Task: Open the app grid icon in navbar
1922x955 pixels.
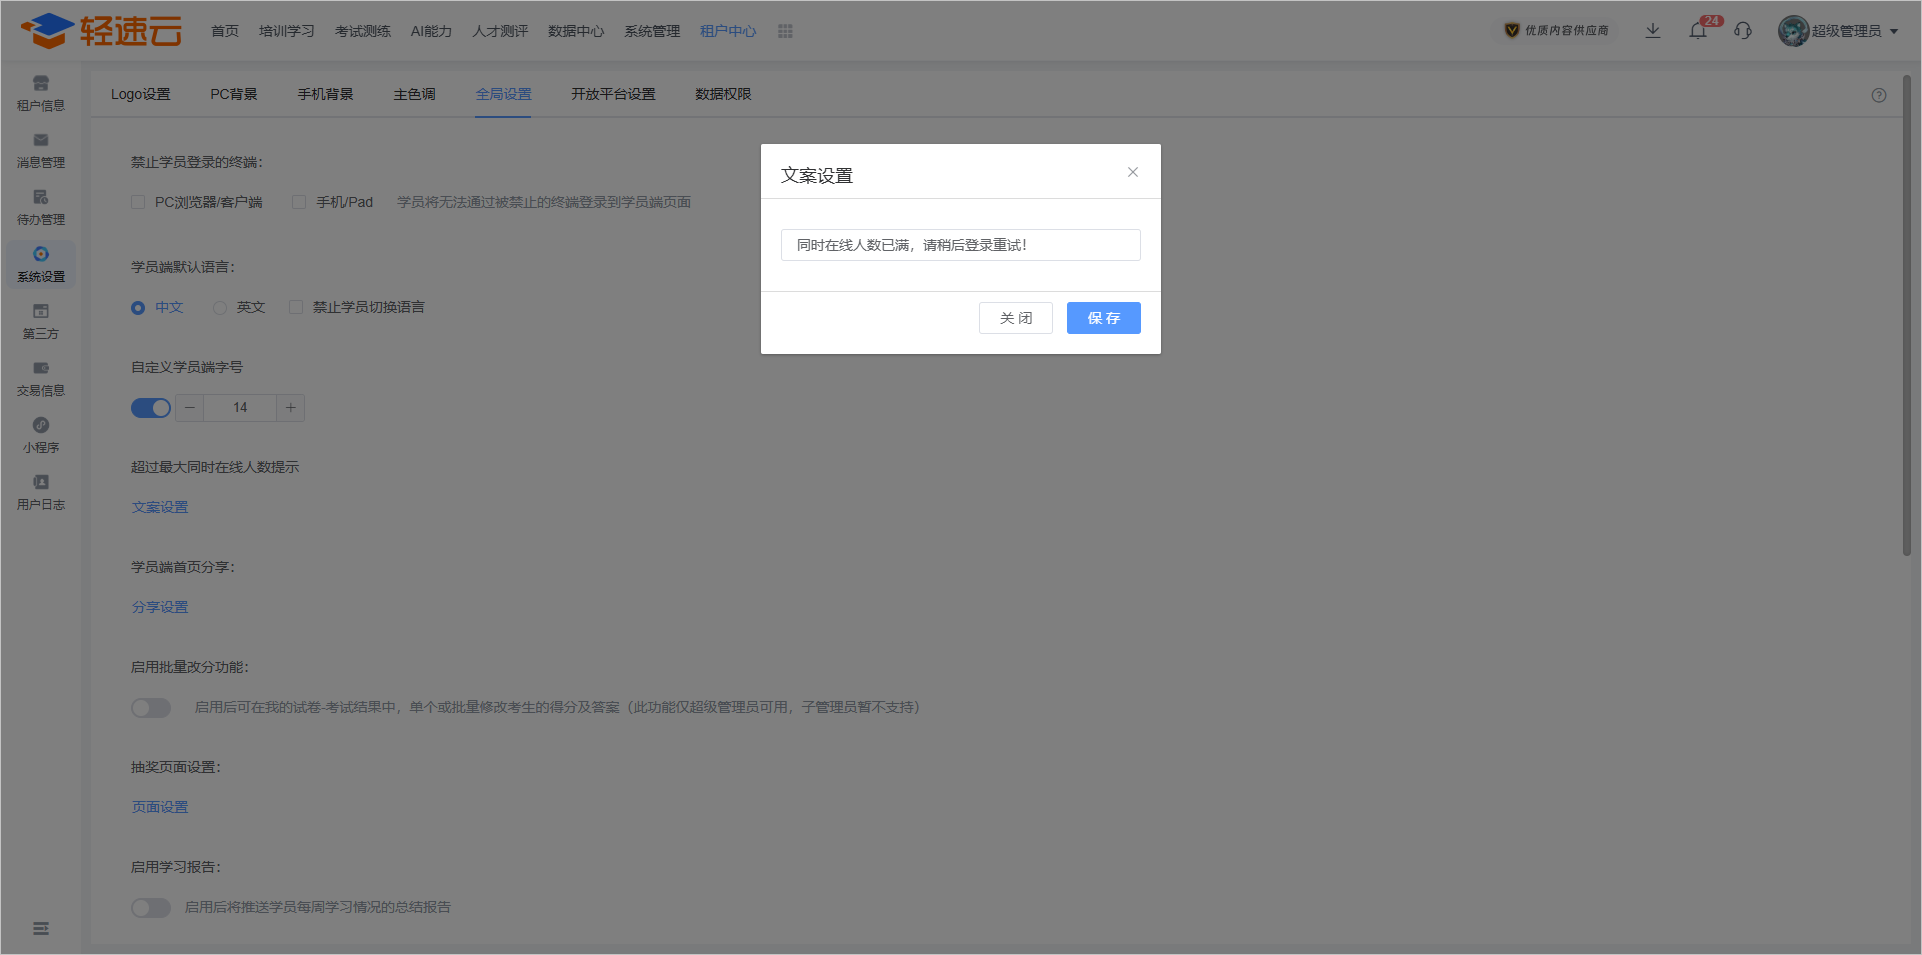Action: tap(785, 32)
